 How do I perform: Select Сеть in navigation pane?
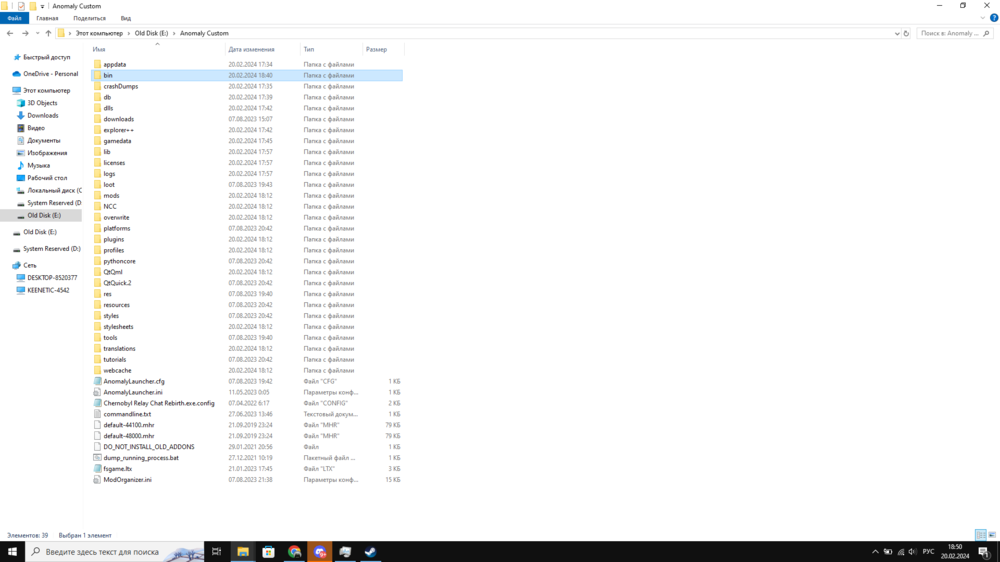pyautogui.click(x=30, y=265)
